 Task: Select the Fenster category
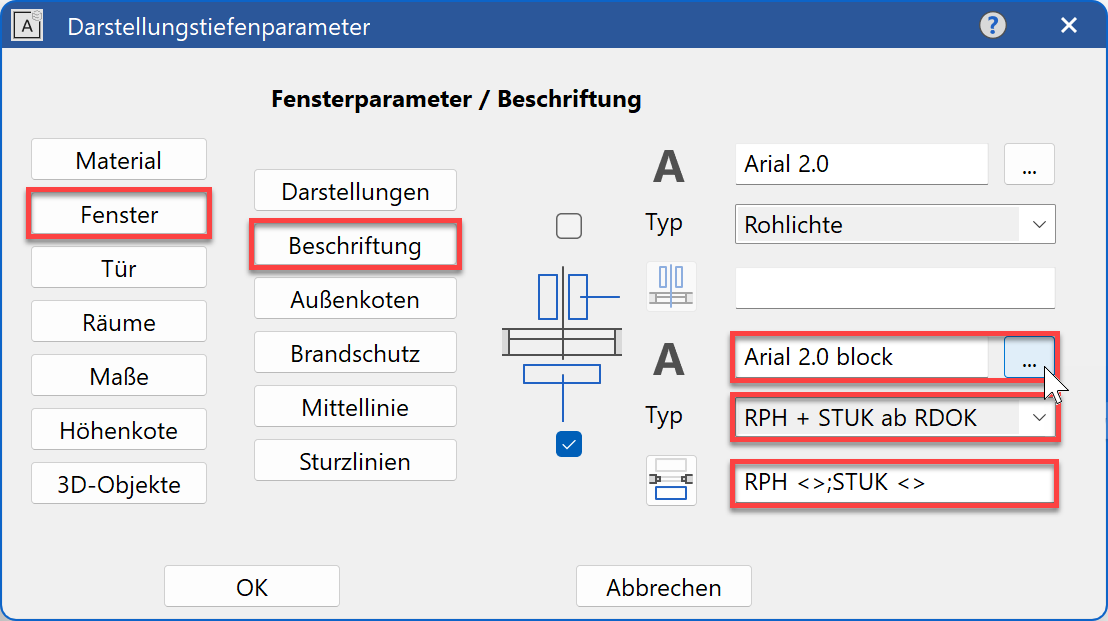pyautogui.click(x=118, y=213)
